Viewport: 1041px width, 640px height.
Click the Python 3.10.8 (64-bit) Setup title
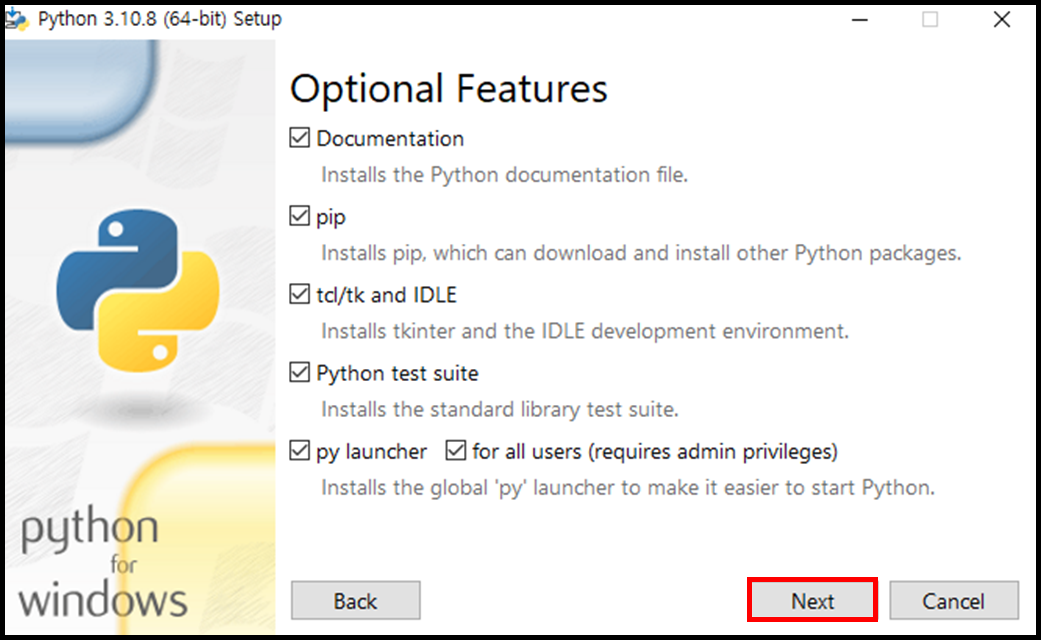[x=160, y=19]
